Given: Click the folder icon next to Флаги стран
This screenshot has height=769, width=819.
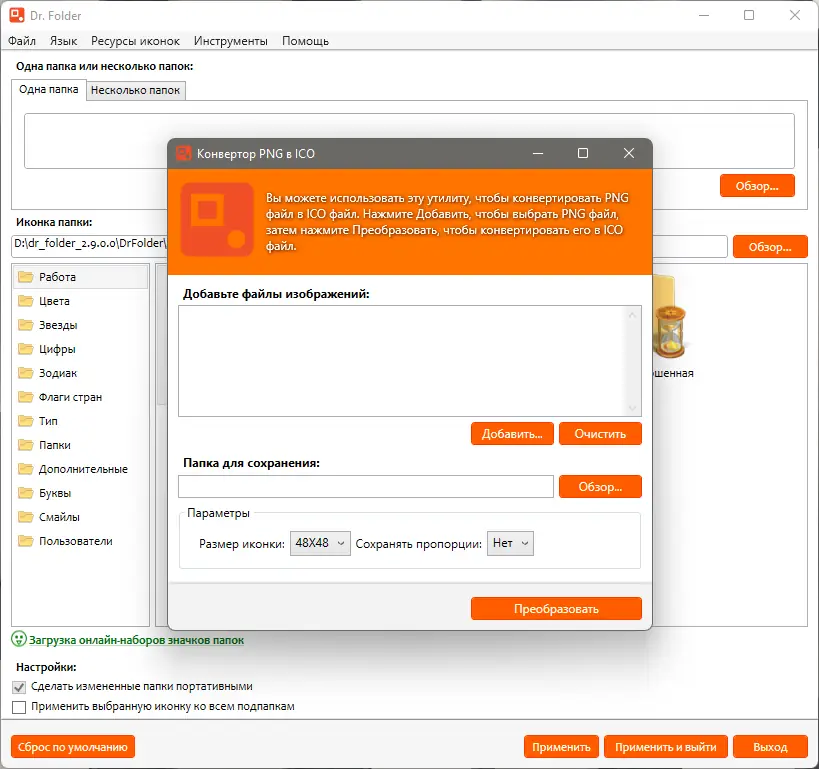Looking at the screenshot, I should [x=26, y=397].
